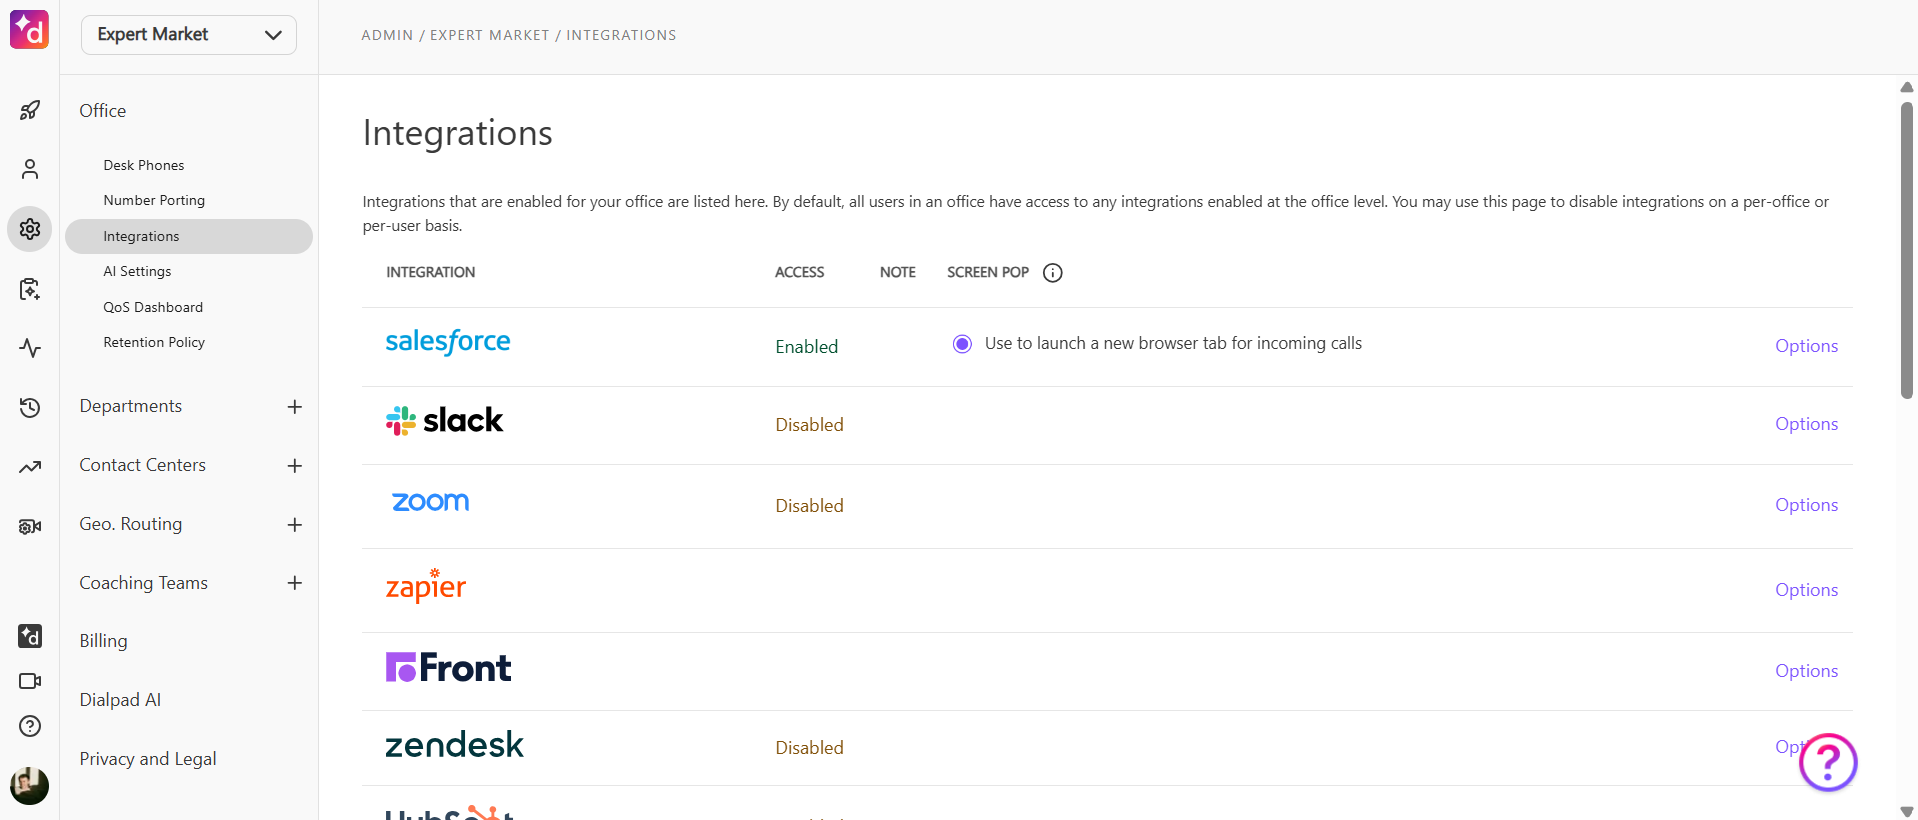Viewport: 1918px width, 820px height.
Task: Click the Screen Pop info icon
Action: (1053, 273)
